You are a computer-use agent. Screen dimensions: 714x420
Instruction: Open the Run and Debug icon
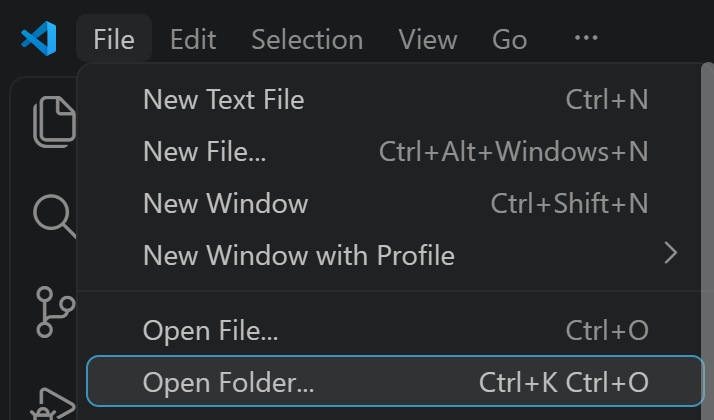[x=53, y=404]
